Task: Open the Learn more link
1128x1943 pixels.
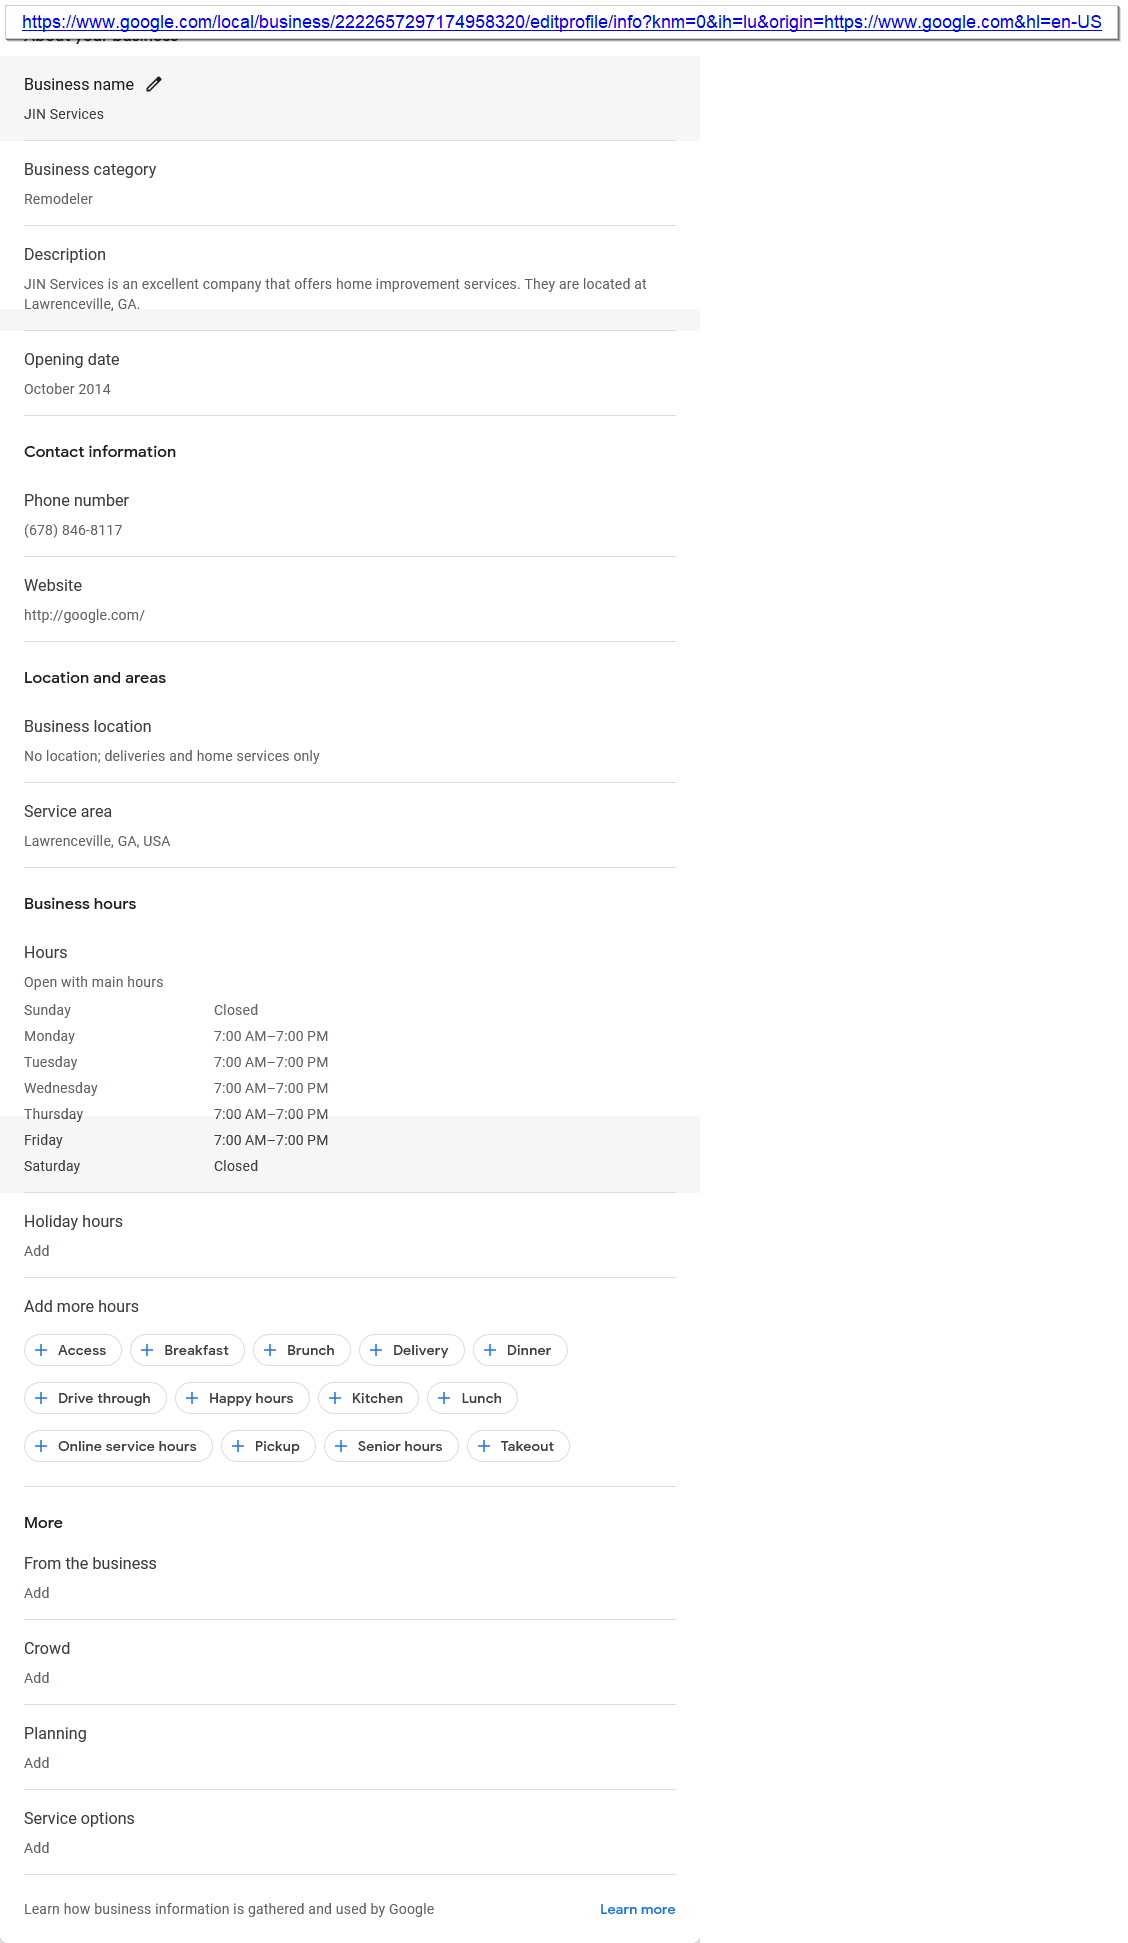Action: tap(637, 1909)
